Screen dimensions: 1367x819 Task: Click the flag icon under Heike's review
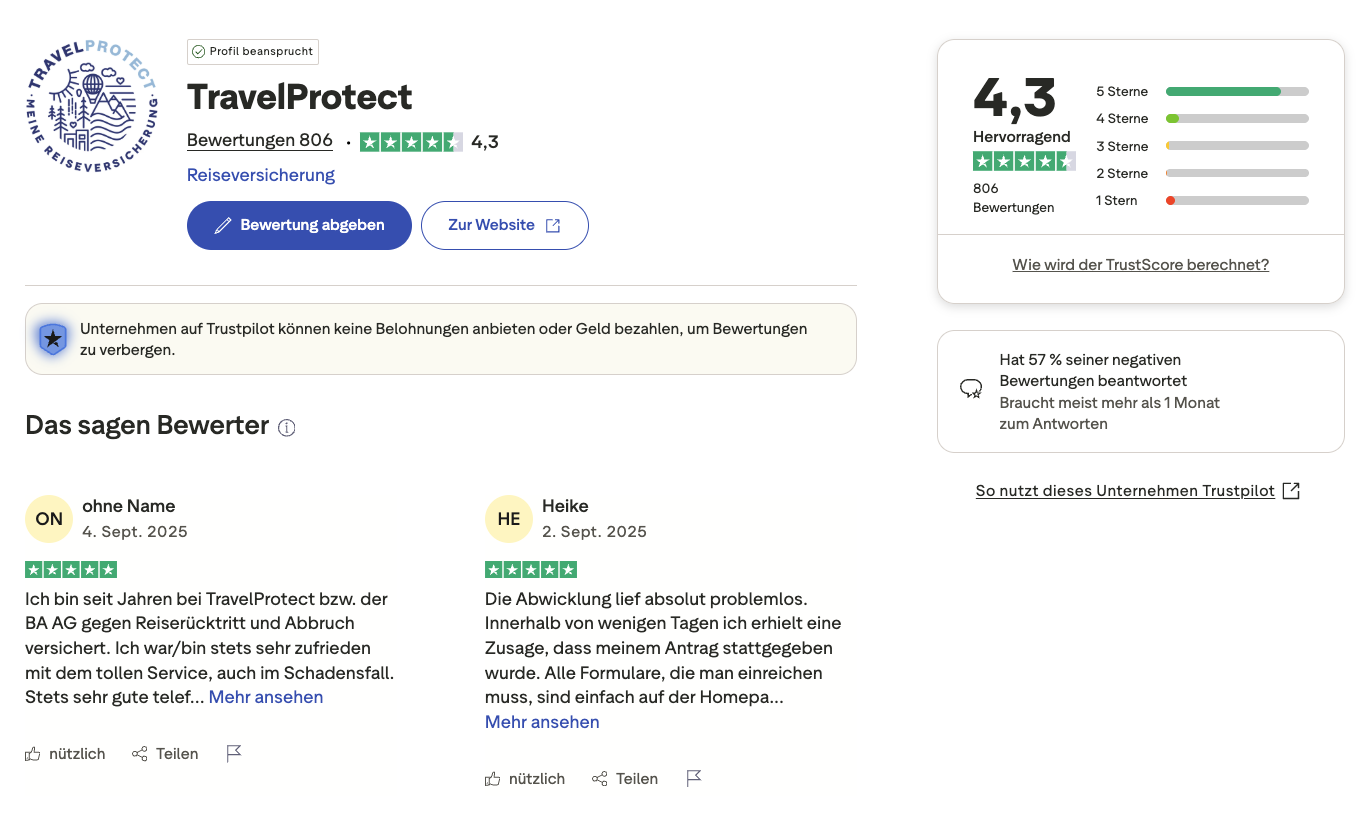(694, 778)
